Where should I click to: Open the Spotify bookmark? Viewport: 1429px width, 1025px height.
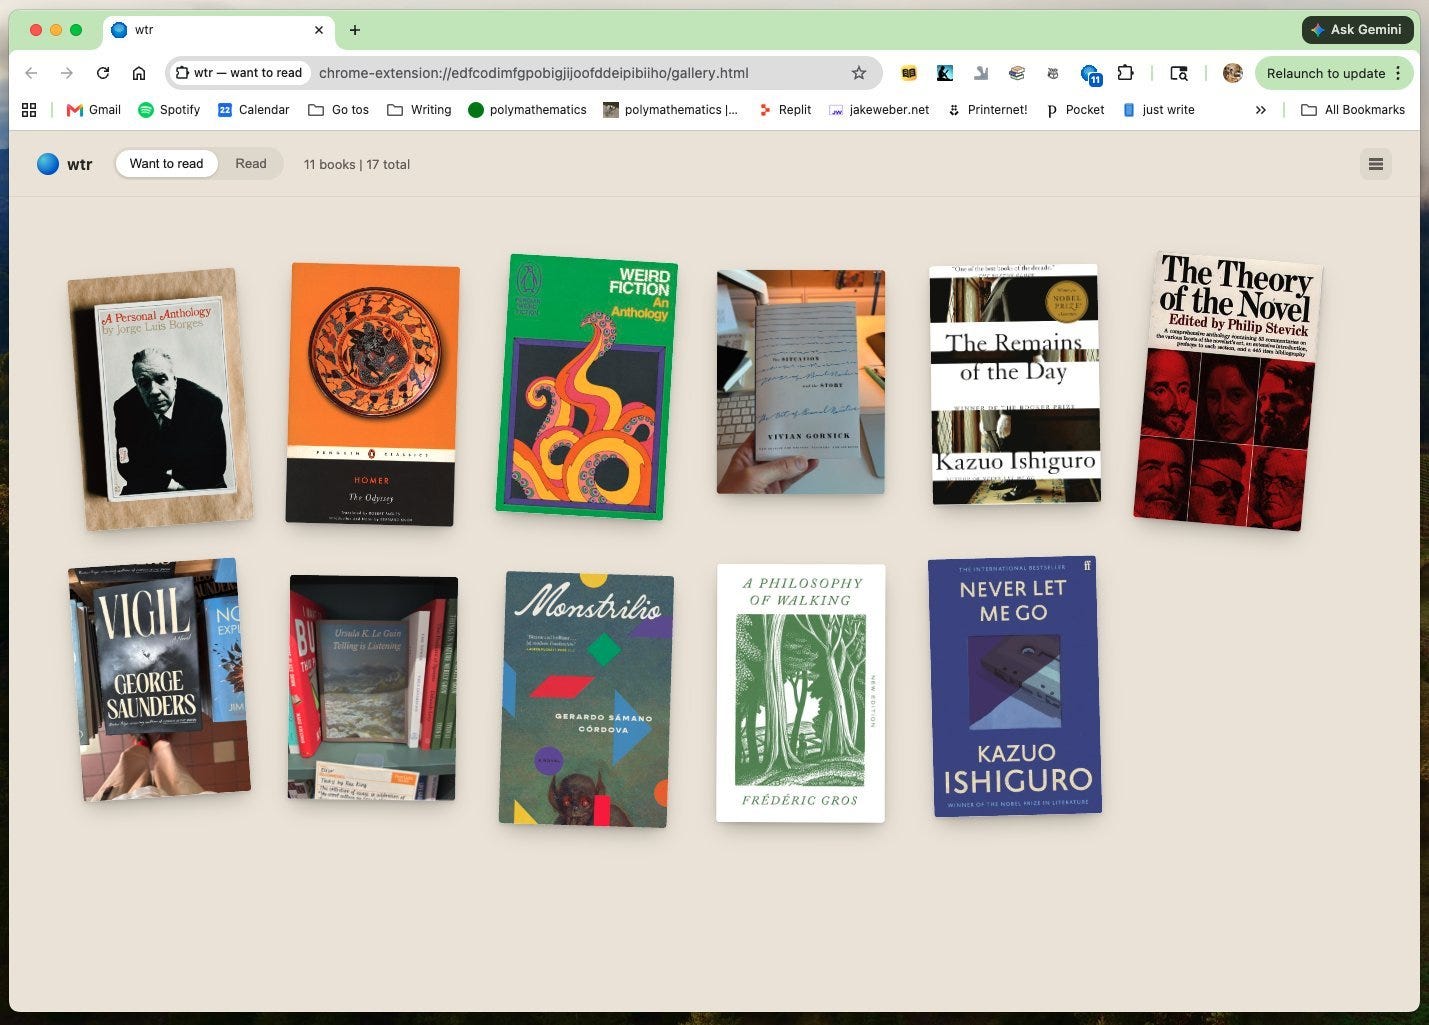[x=169, y=110]
